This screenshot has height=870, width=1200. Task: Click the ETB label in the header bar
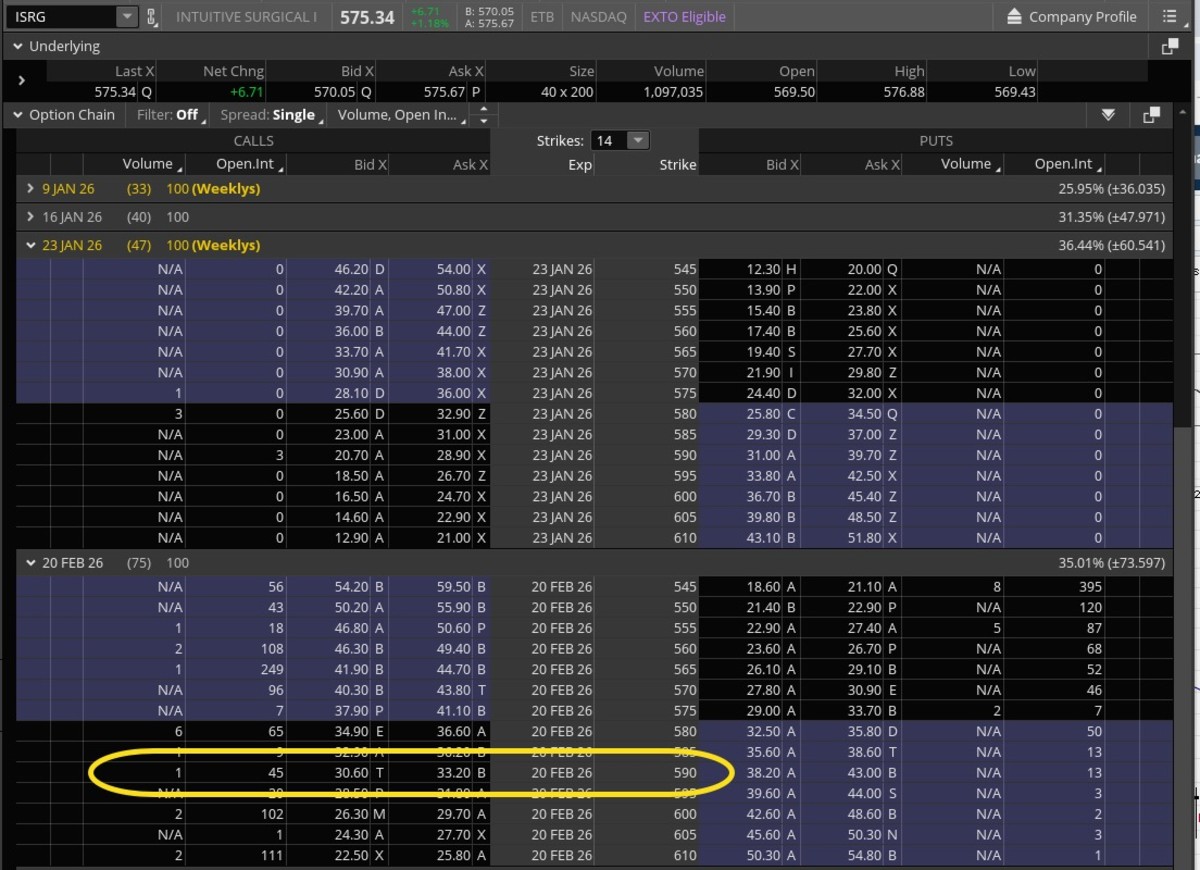tap(541, 16)
